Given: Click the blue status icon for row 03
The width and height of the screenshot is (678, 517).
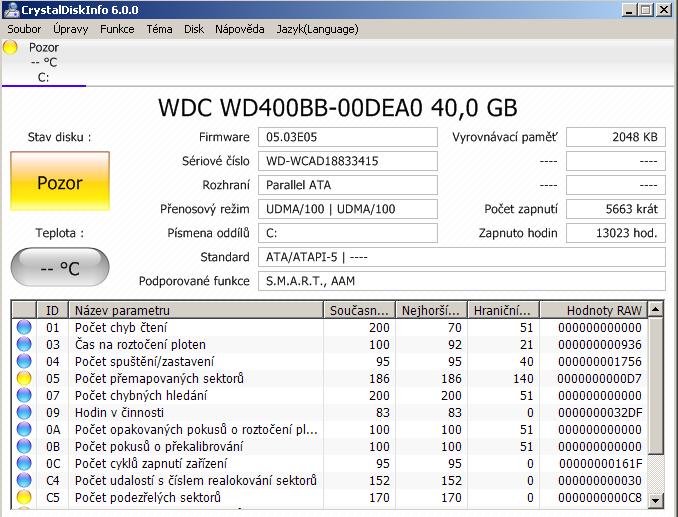Looking at the screenshot, I should (x=24, y=344).
